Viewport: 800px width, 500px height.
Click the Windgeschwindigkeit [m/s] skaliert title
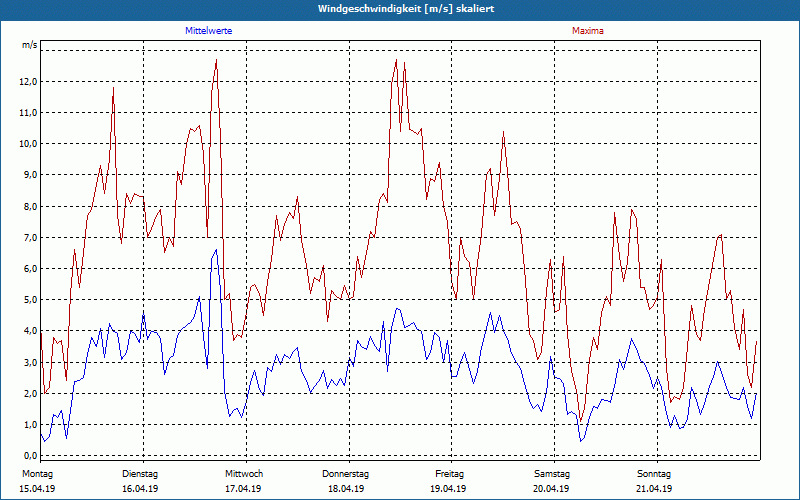pos(406,9)
